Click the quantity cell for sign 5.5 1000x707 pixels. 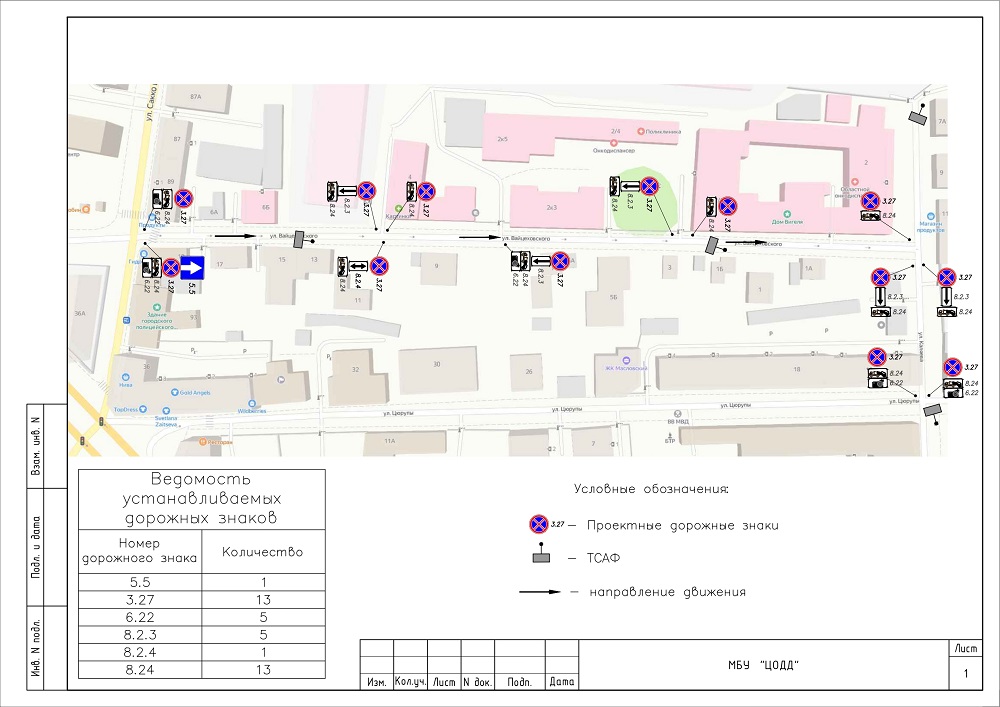pyautogui.click(x=262, y=582)
